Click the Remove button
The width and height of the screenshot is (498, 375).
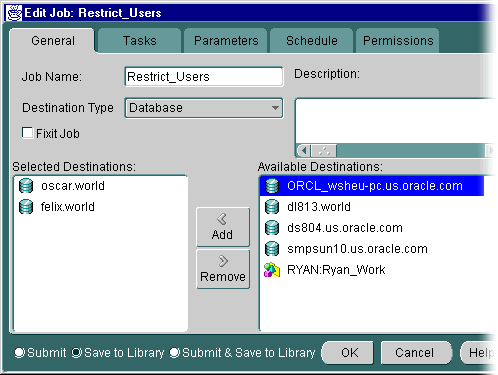click(x=223, y=269)
